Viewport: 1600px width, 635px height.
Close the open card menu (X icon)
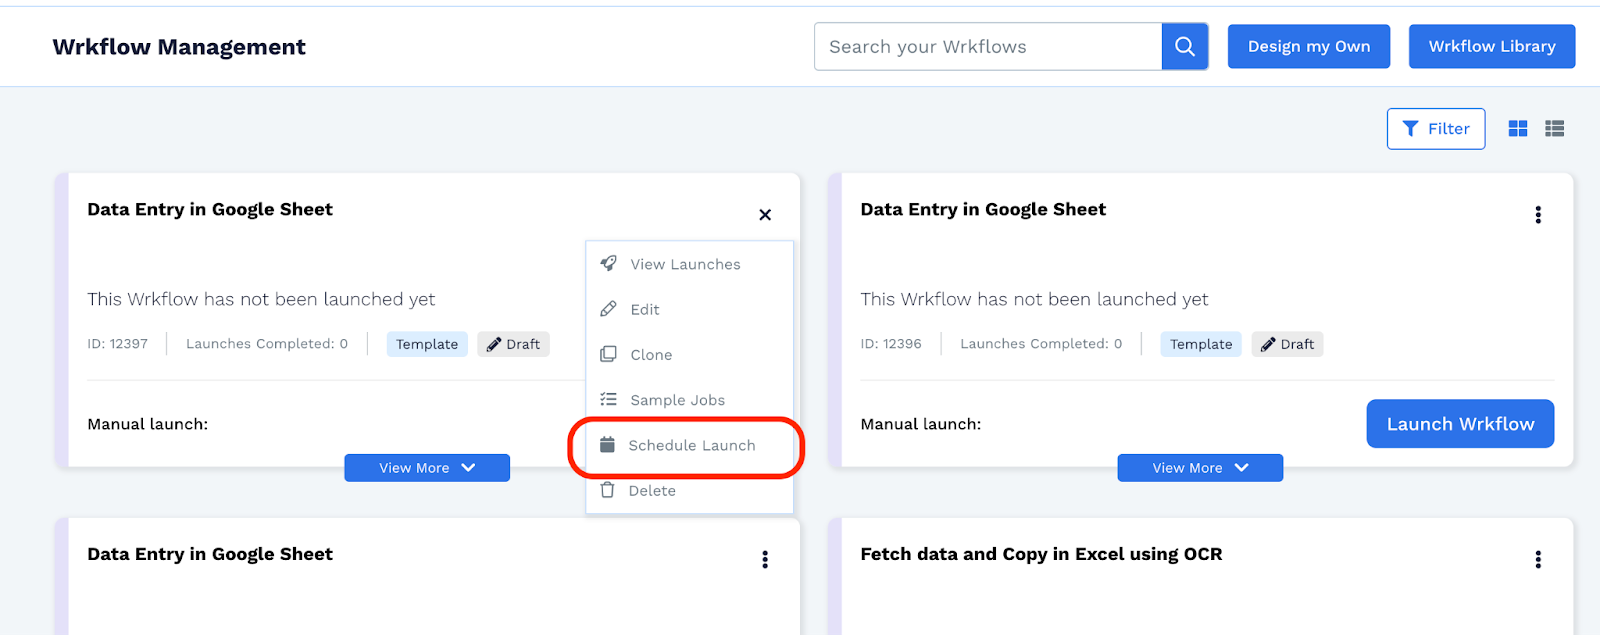tap(765, 215)
